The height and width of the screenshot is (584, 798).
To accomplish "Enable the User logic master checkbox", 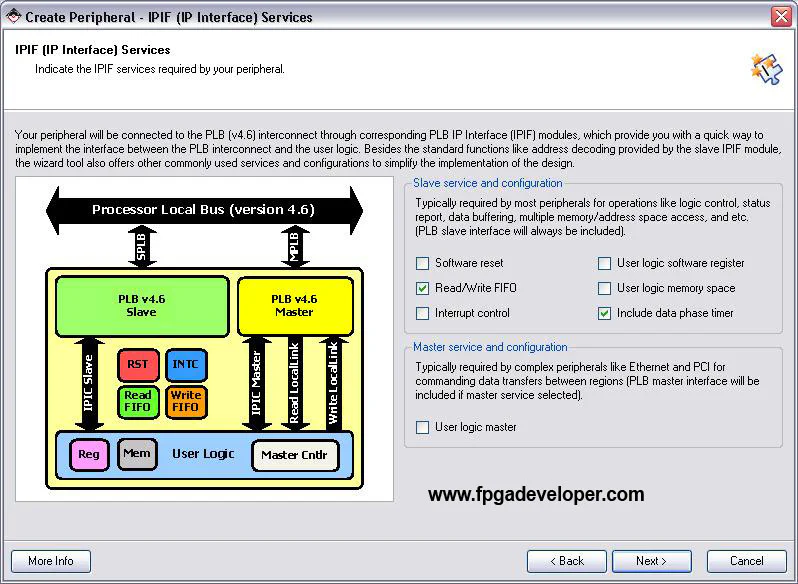I will (x=423, y=428).
